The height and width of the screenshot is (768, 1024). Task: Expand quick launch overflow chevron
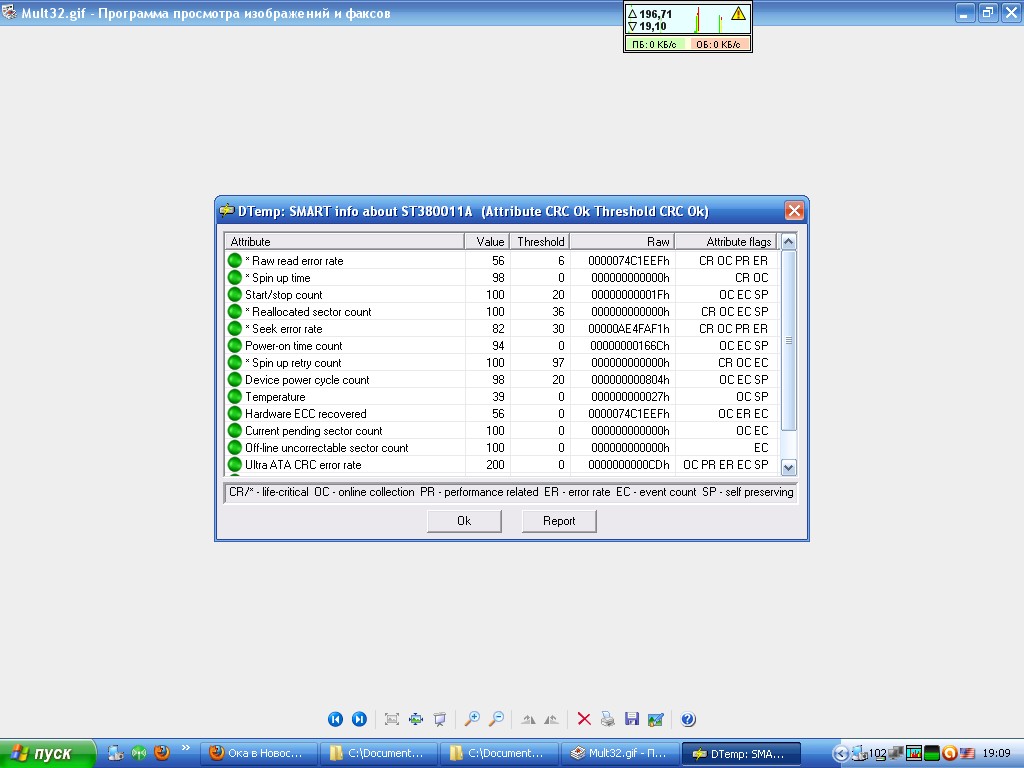click(185, 748)
